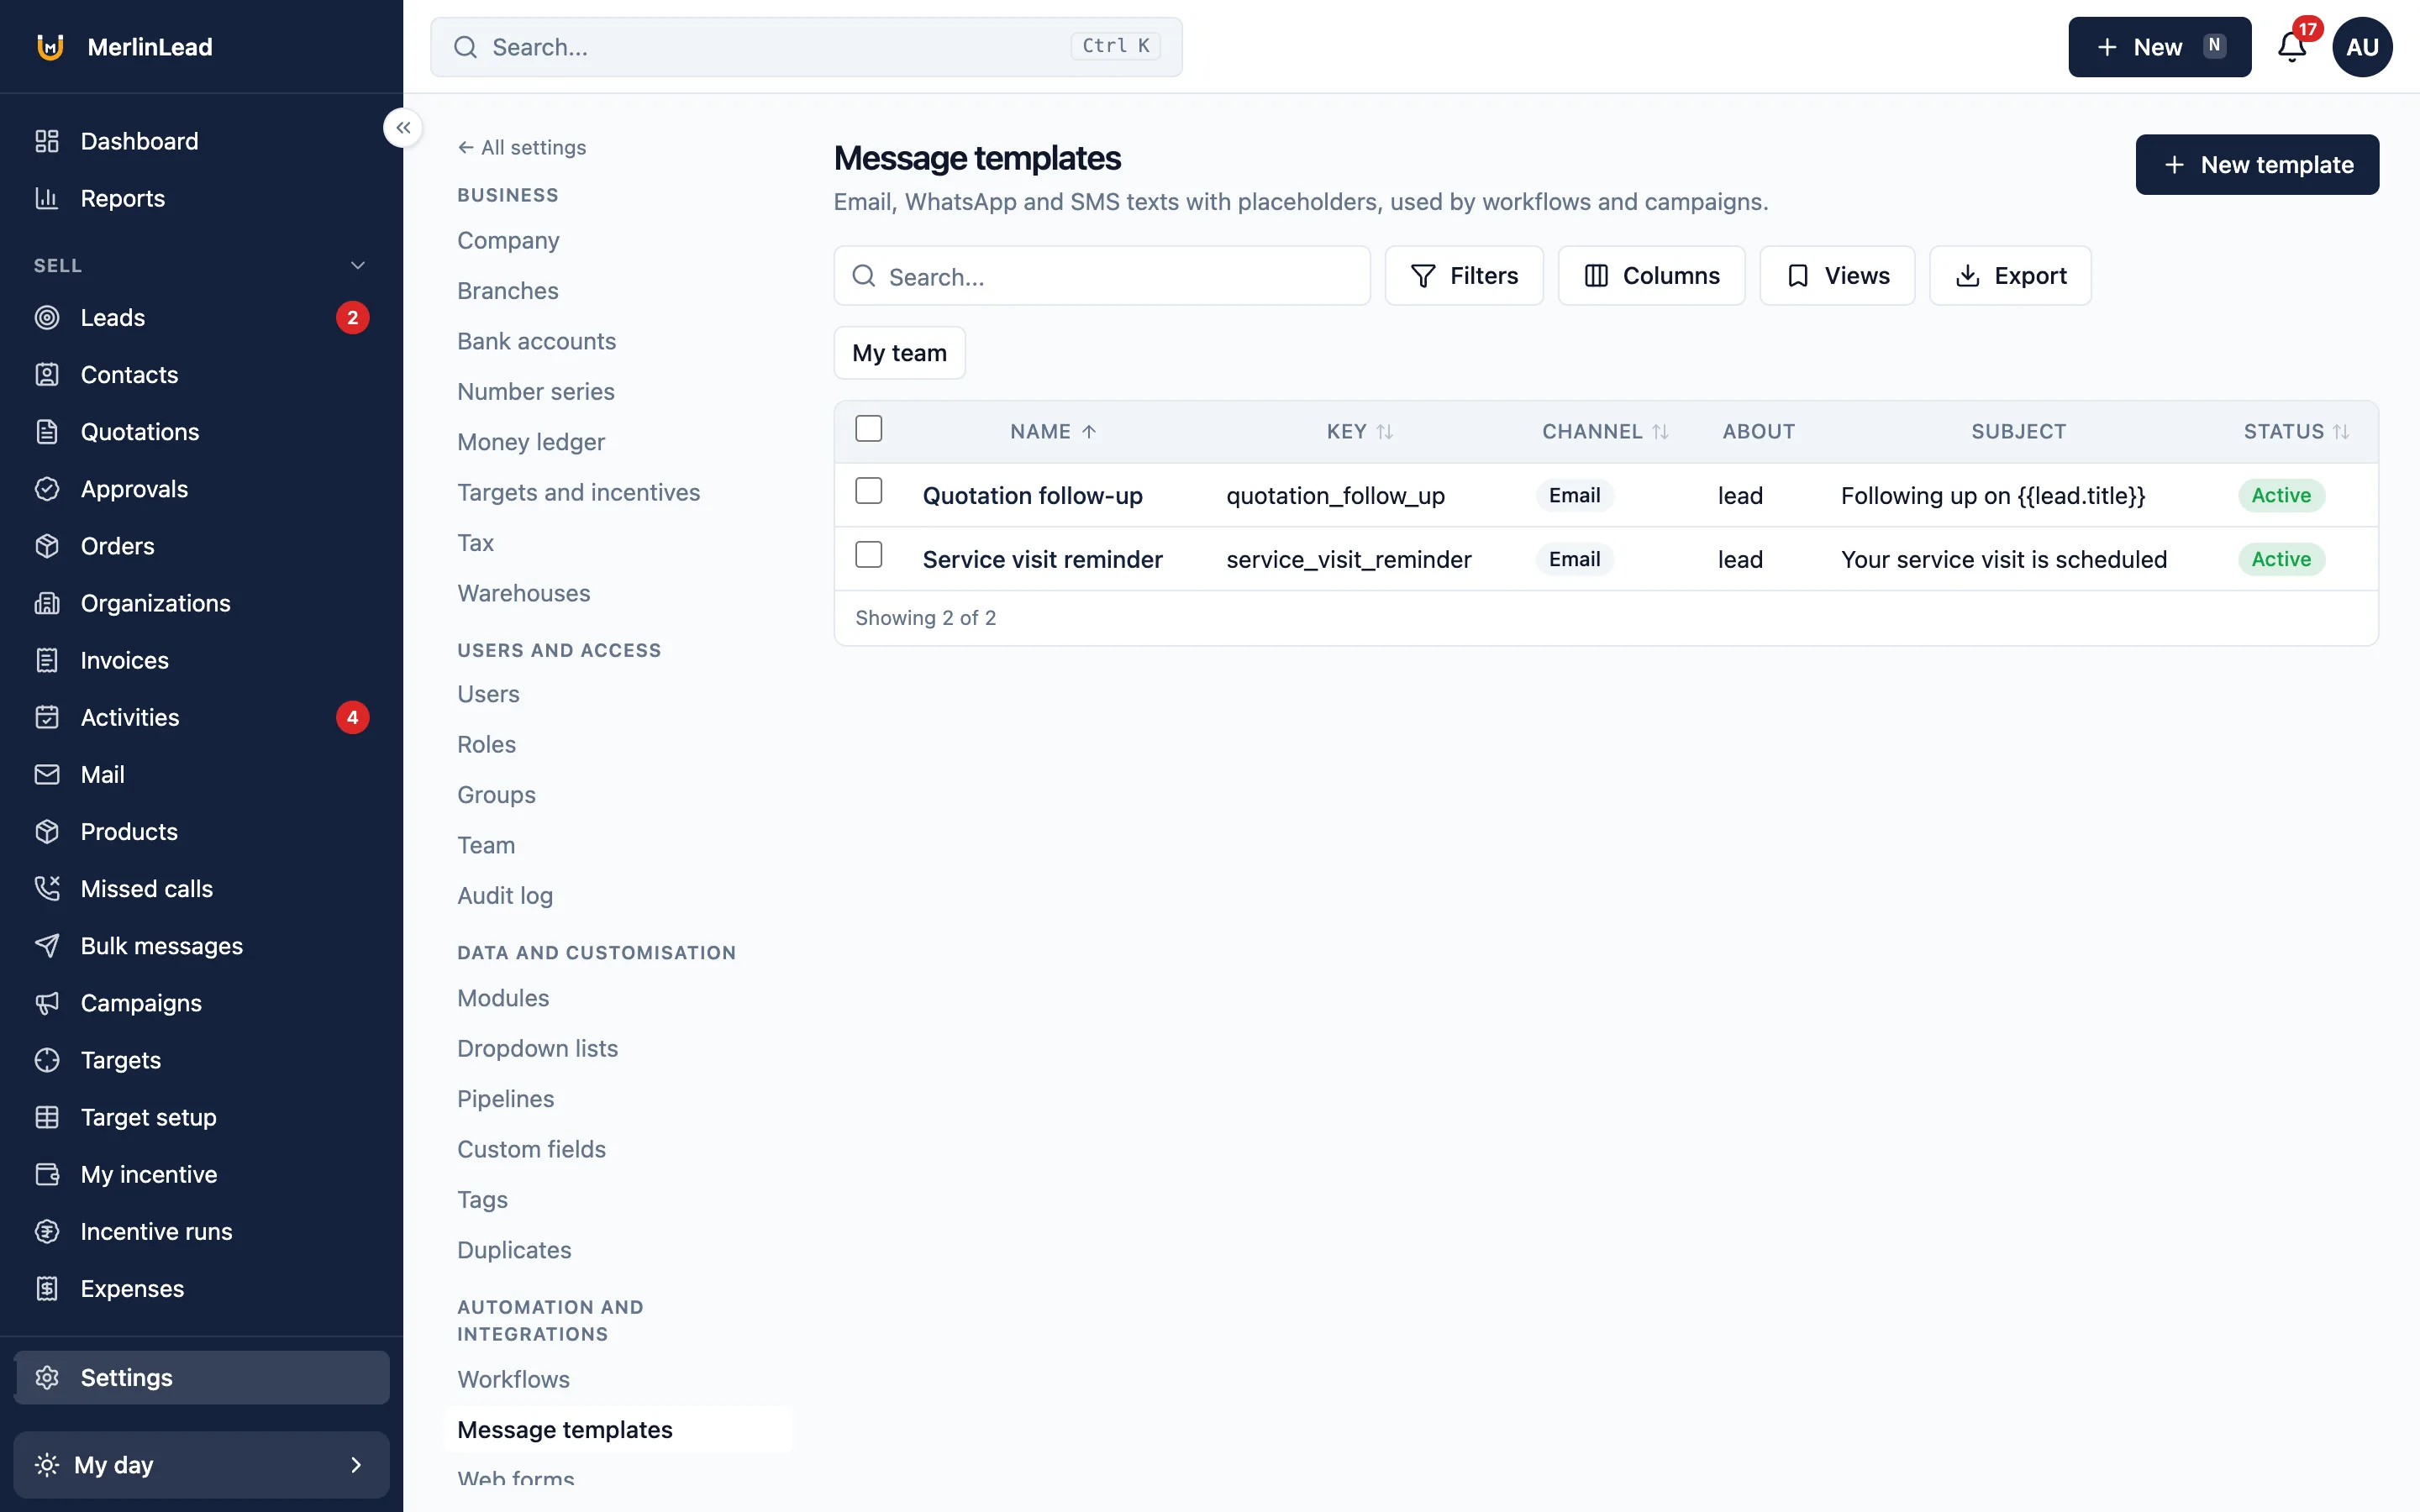Expand the My day panel chevron
This screenshot has height=1512, width=2420.
pyautogui.click(x=356, y=1465)
